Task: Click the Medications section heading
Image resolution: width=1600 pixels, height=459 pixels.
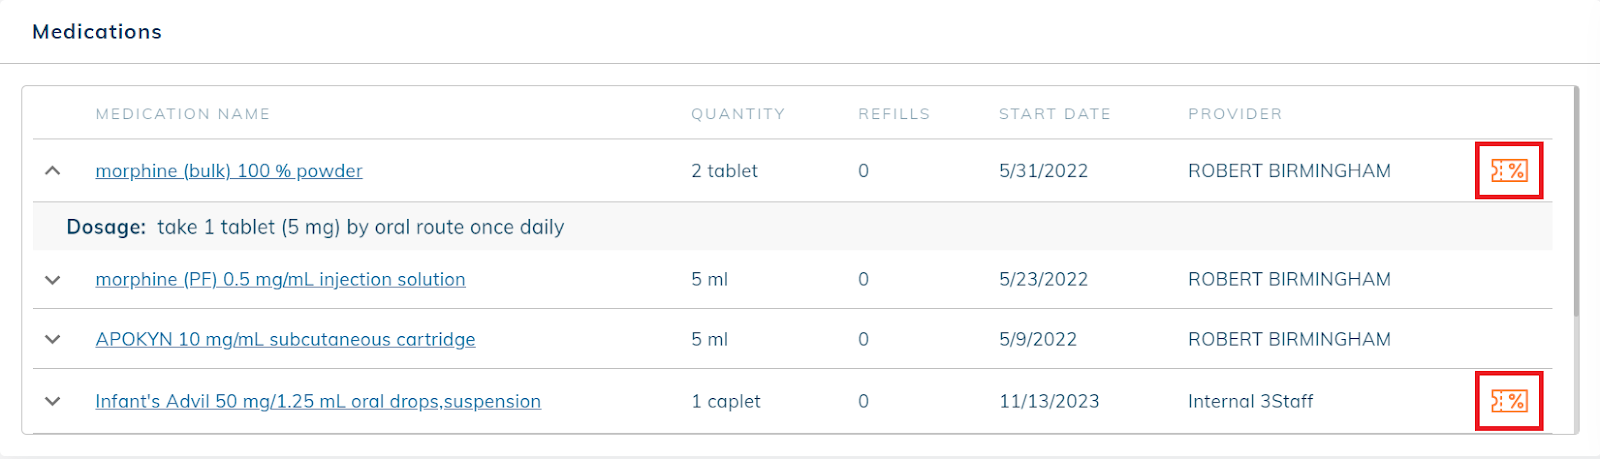Action: 97,32
